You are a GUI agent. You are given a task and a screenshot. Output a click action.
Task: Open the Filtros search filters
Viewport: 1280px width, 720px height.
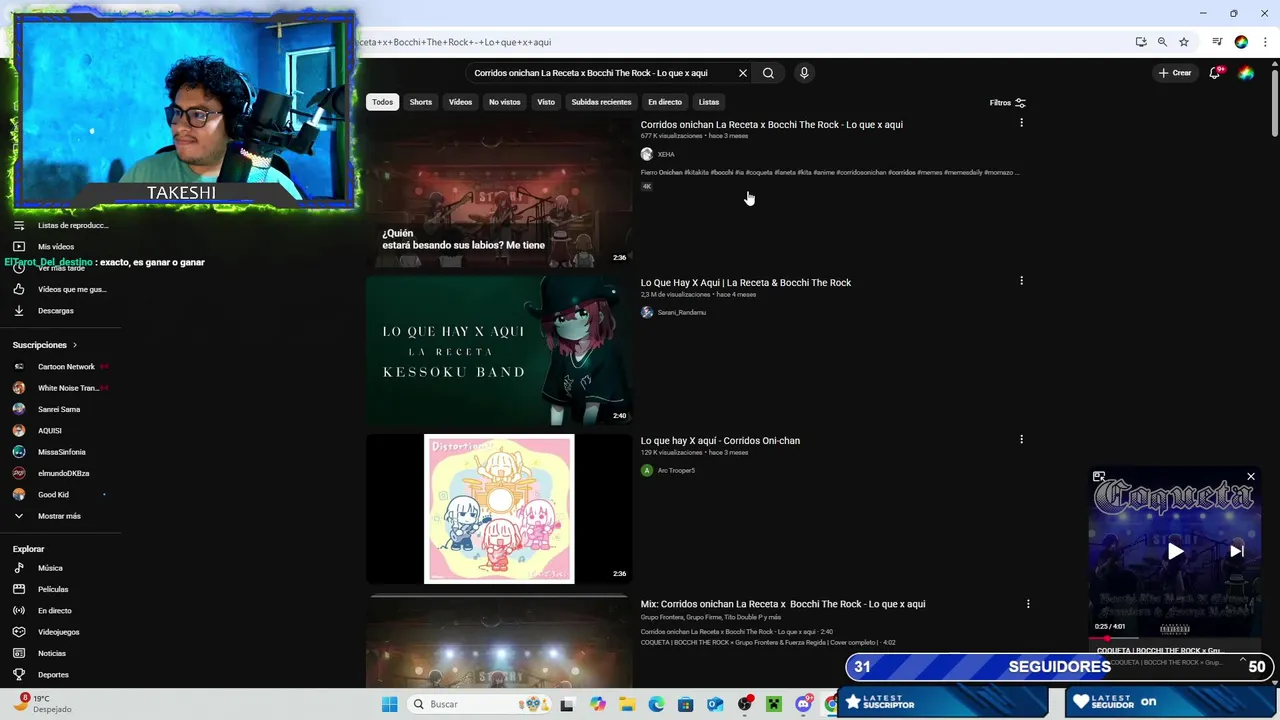[1007, 102]
